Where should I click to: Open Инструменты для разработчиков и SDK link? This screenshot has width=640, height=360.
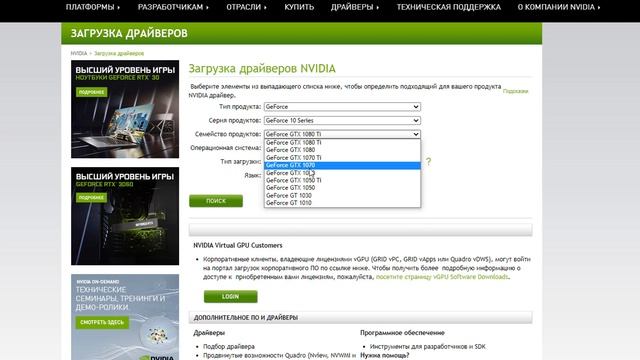point(428,347)
